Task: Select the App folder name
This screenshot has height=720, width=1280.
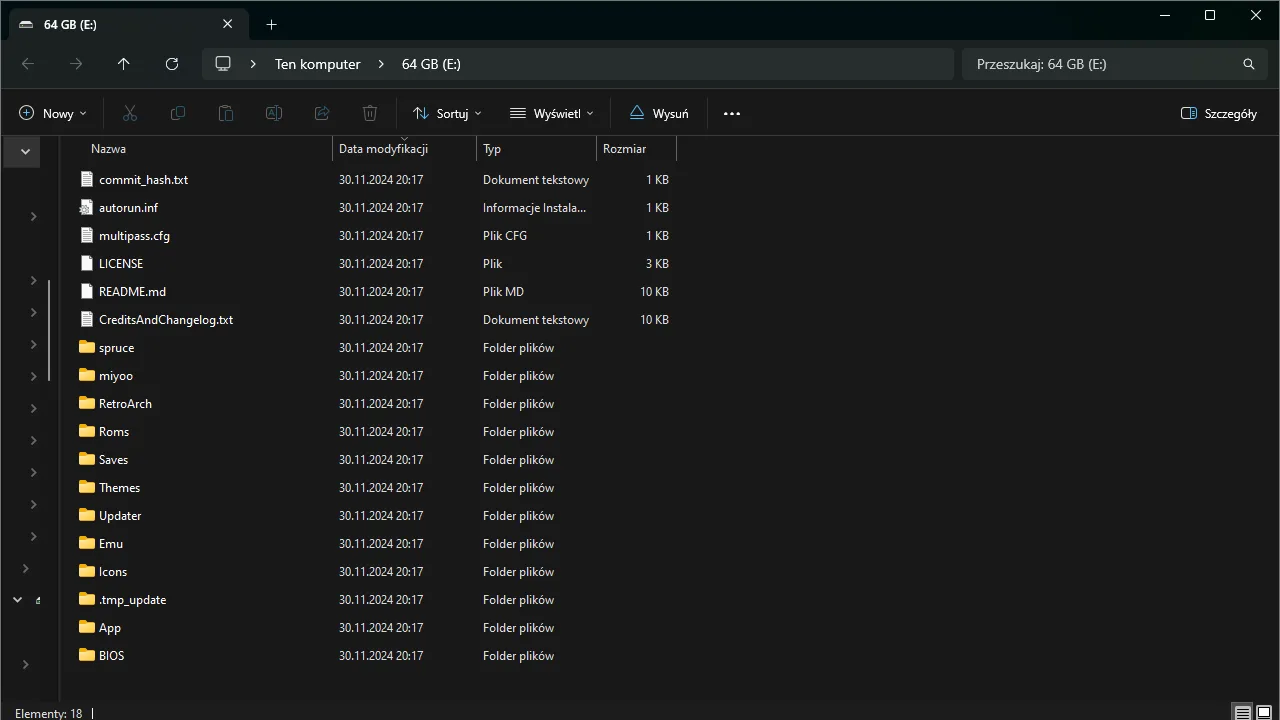Action: [x=110, y=628]
